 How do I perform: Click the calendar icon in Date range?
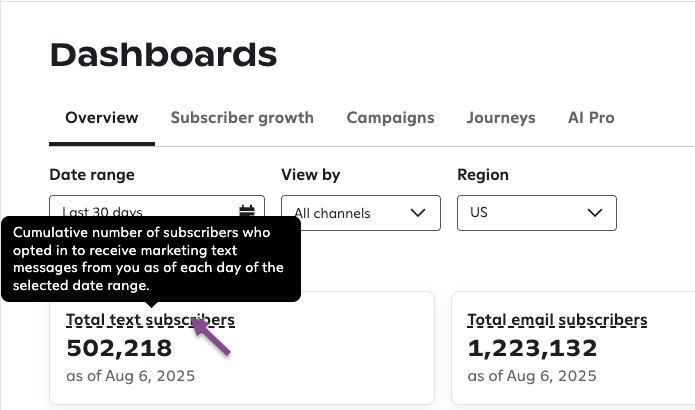(x=247, y=211)
